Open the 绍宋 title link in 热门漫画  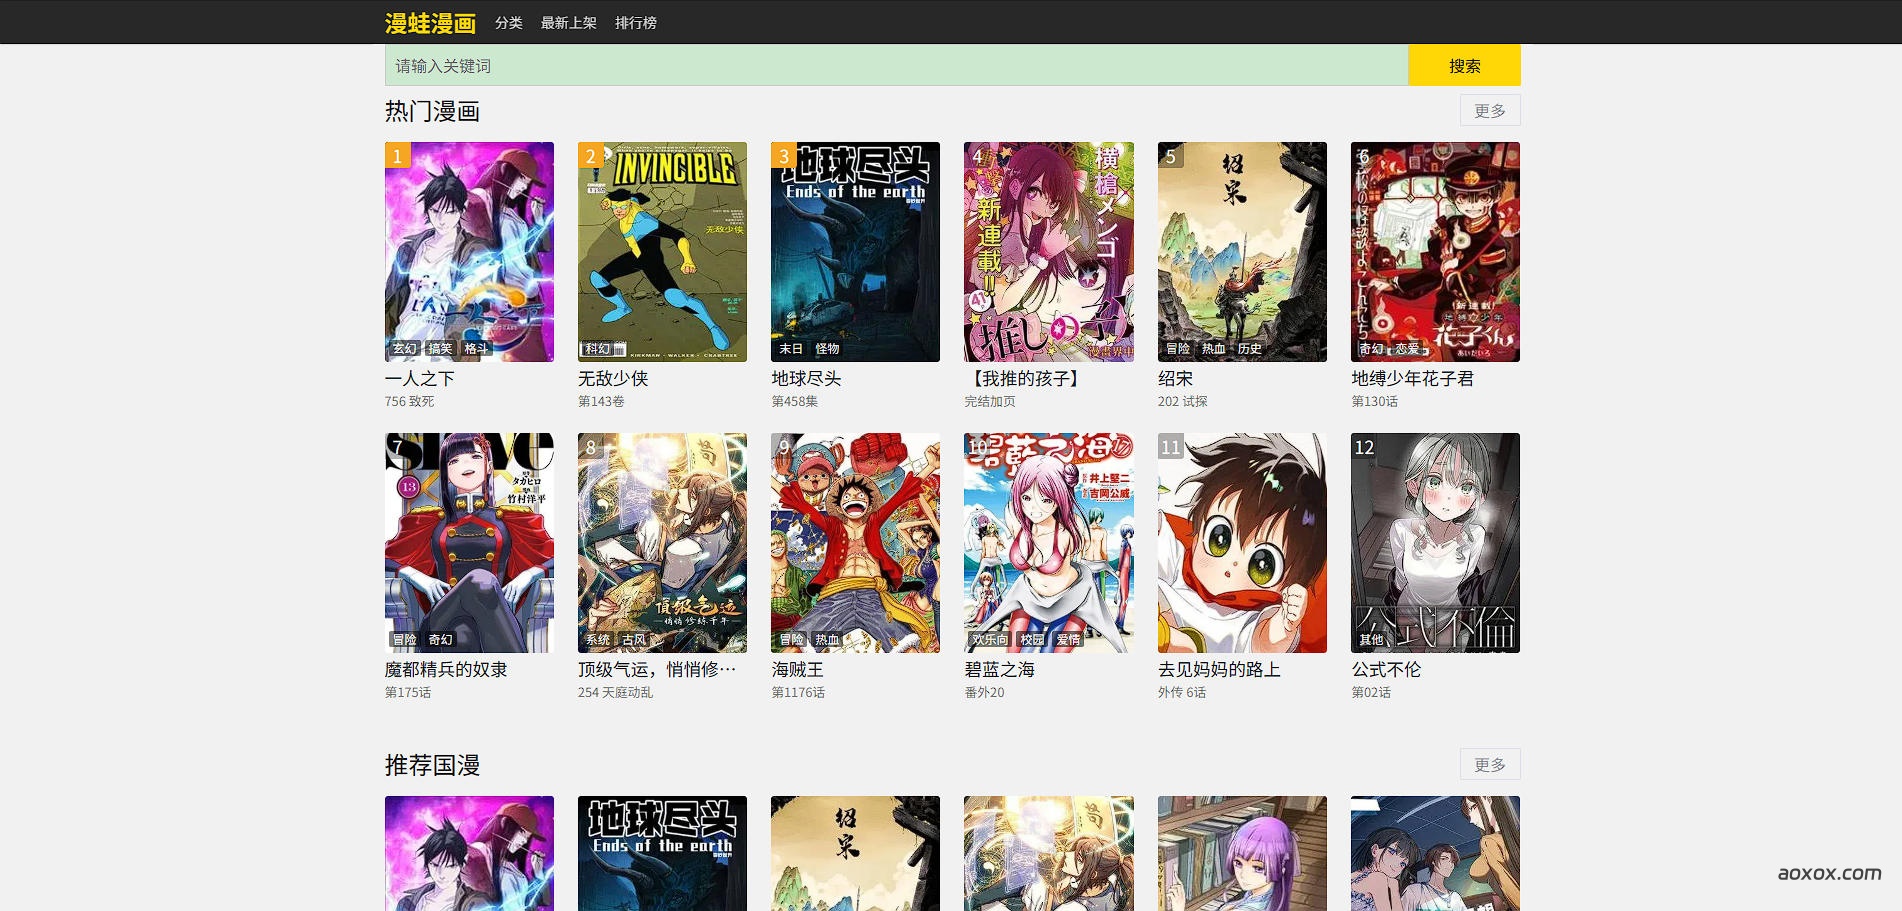[1175, 379]
